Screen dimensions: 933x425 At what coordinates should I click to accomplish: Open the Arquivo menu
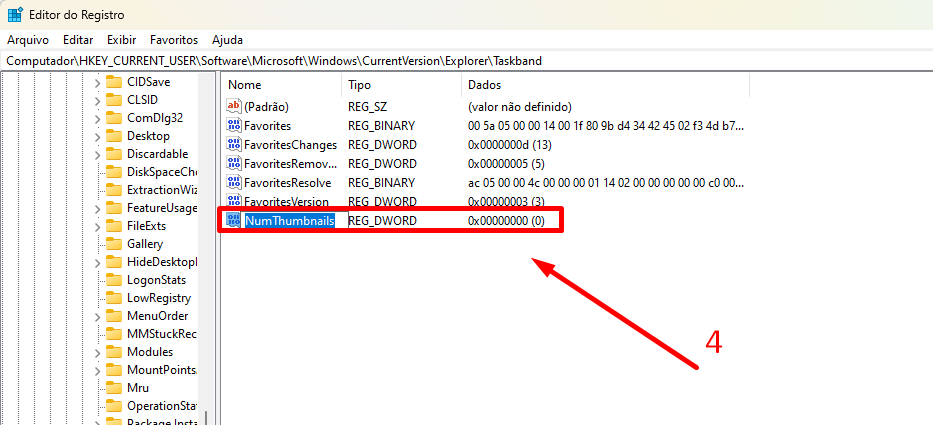(x=27, y=40)
